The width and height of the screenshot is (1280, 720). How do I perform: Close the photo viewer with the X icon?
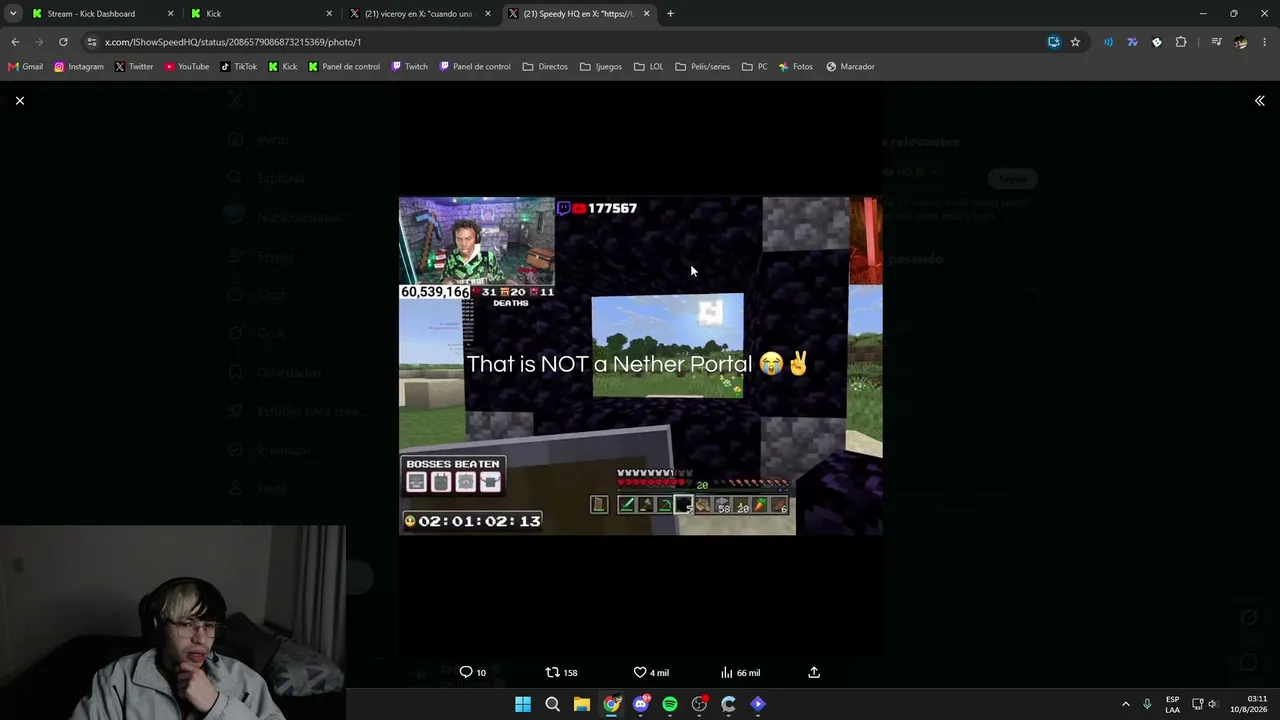point(20,101)
